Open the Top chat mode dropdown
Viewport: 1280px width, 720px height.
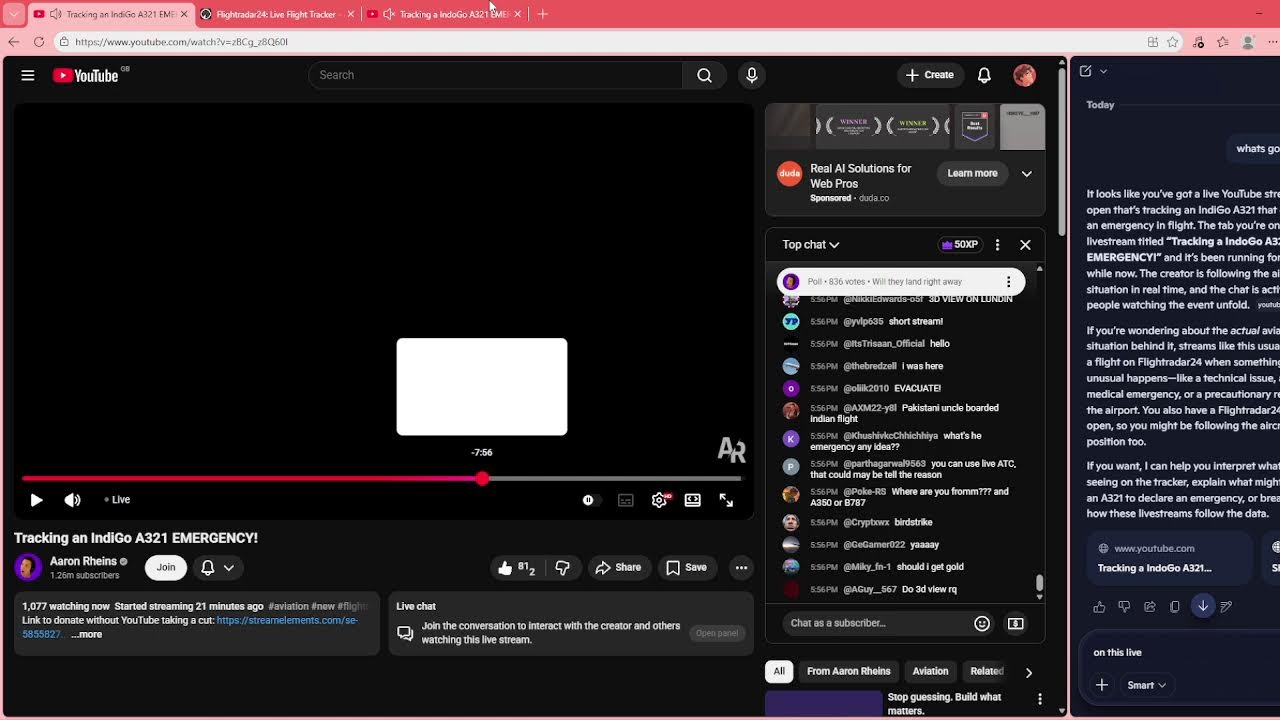tap(811, 245)
